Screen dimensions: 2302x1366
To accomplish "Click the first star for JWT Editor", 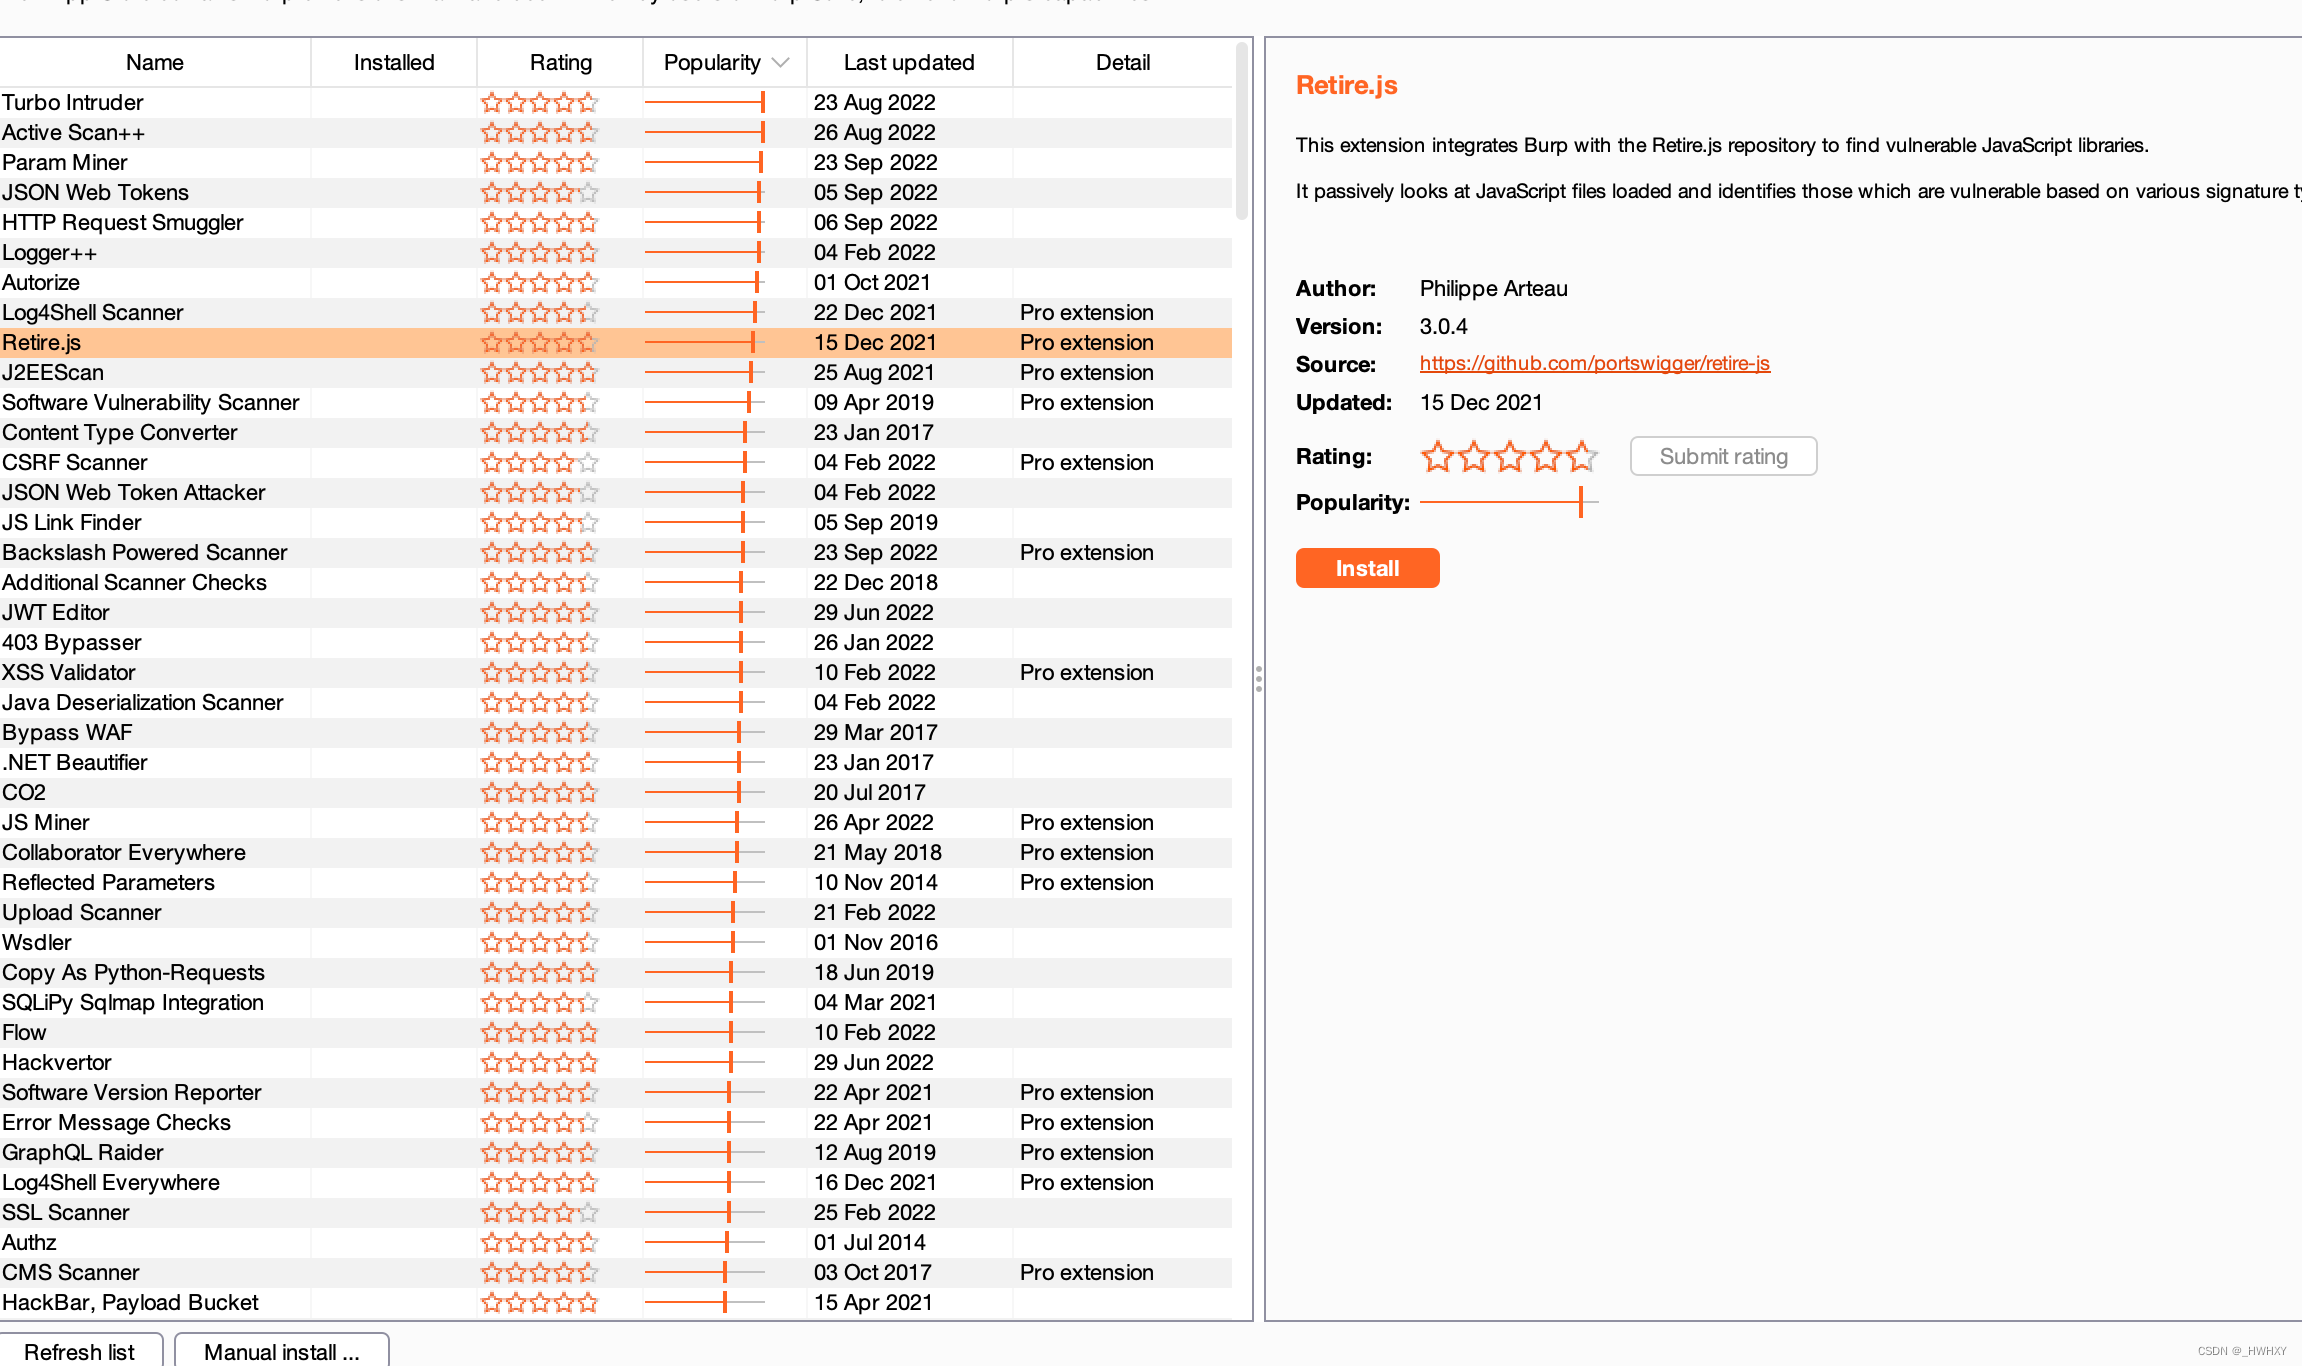I will (x=493, y=612).
